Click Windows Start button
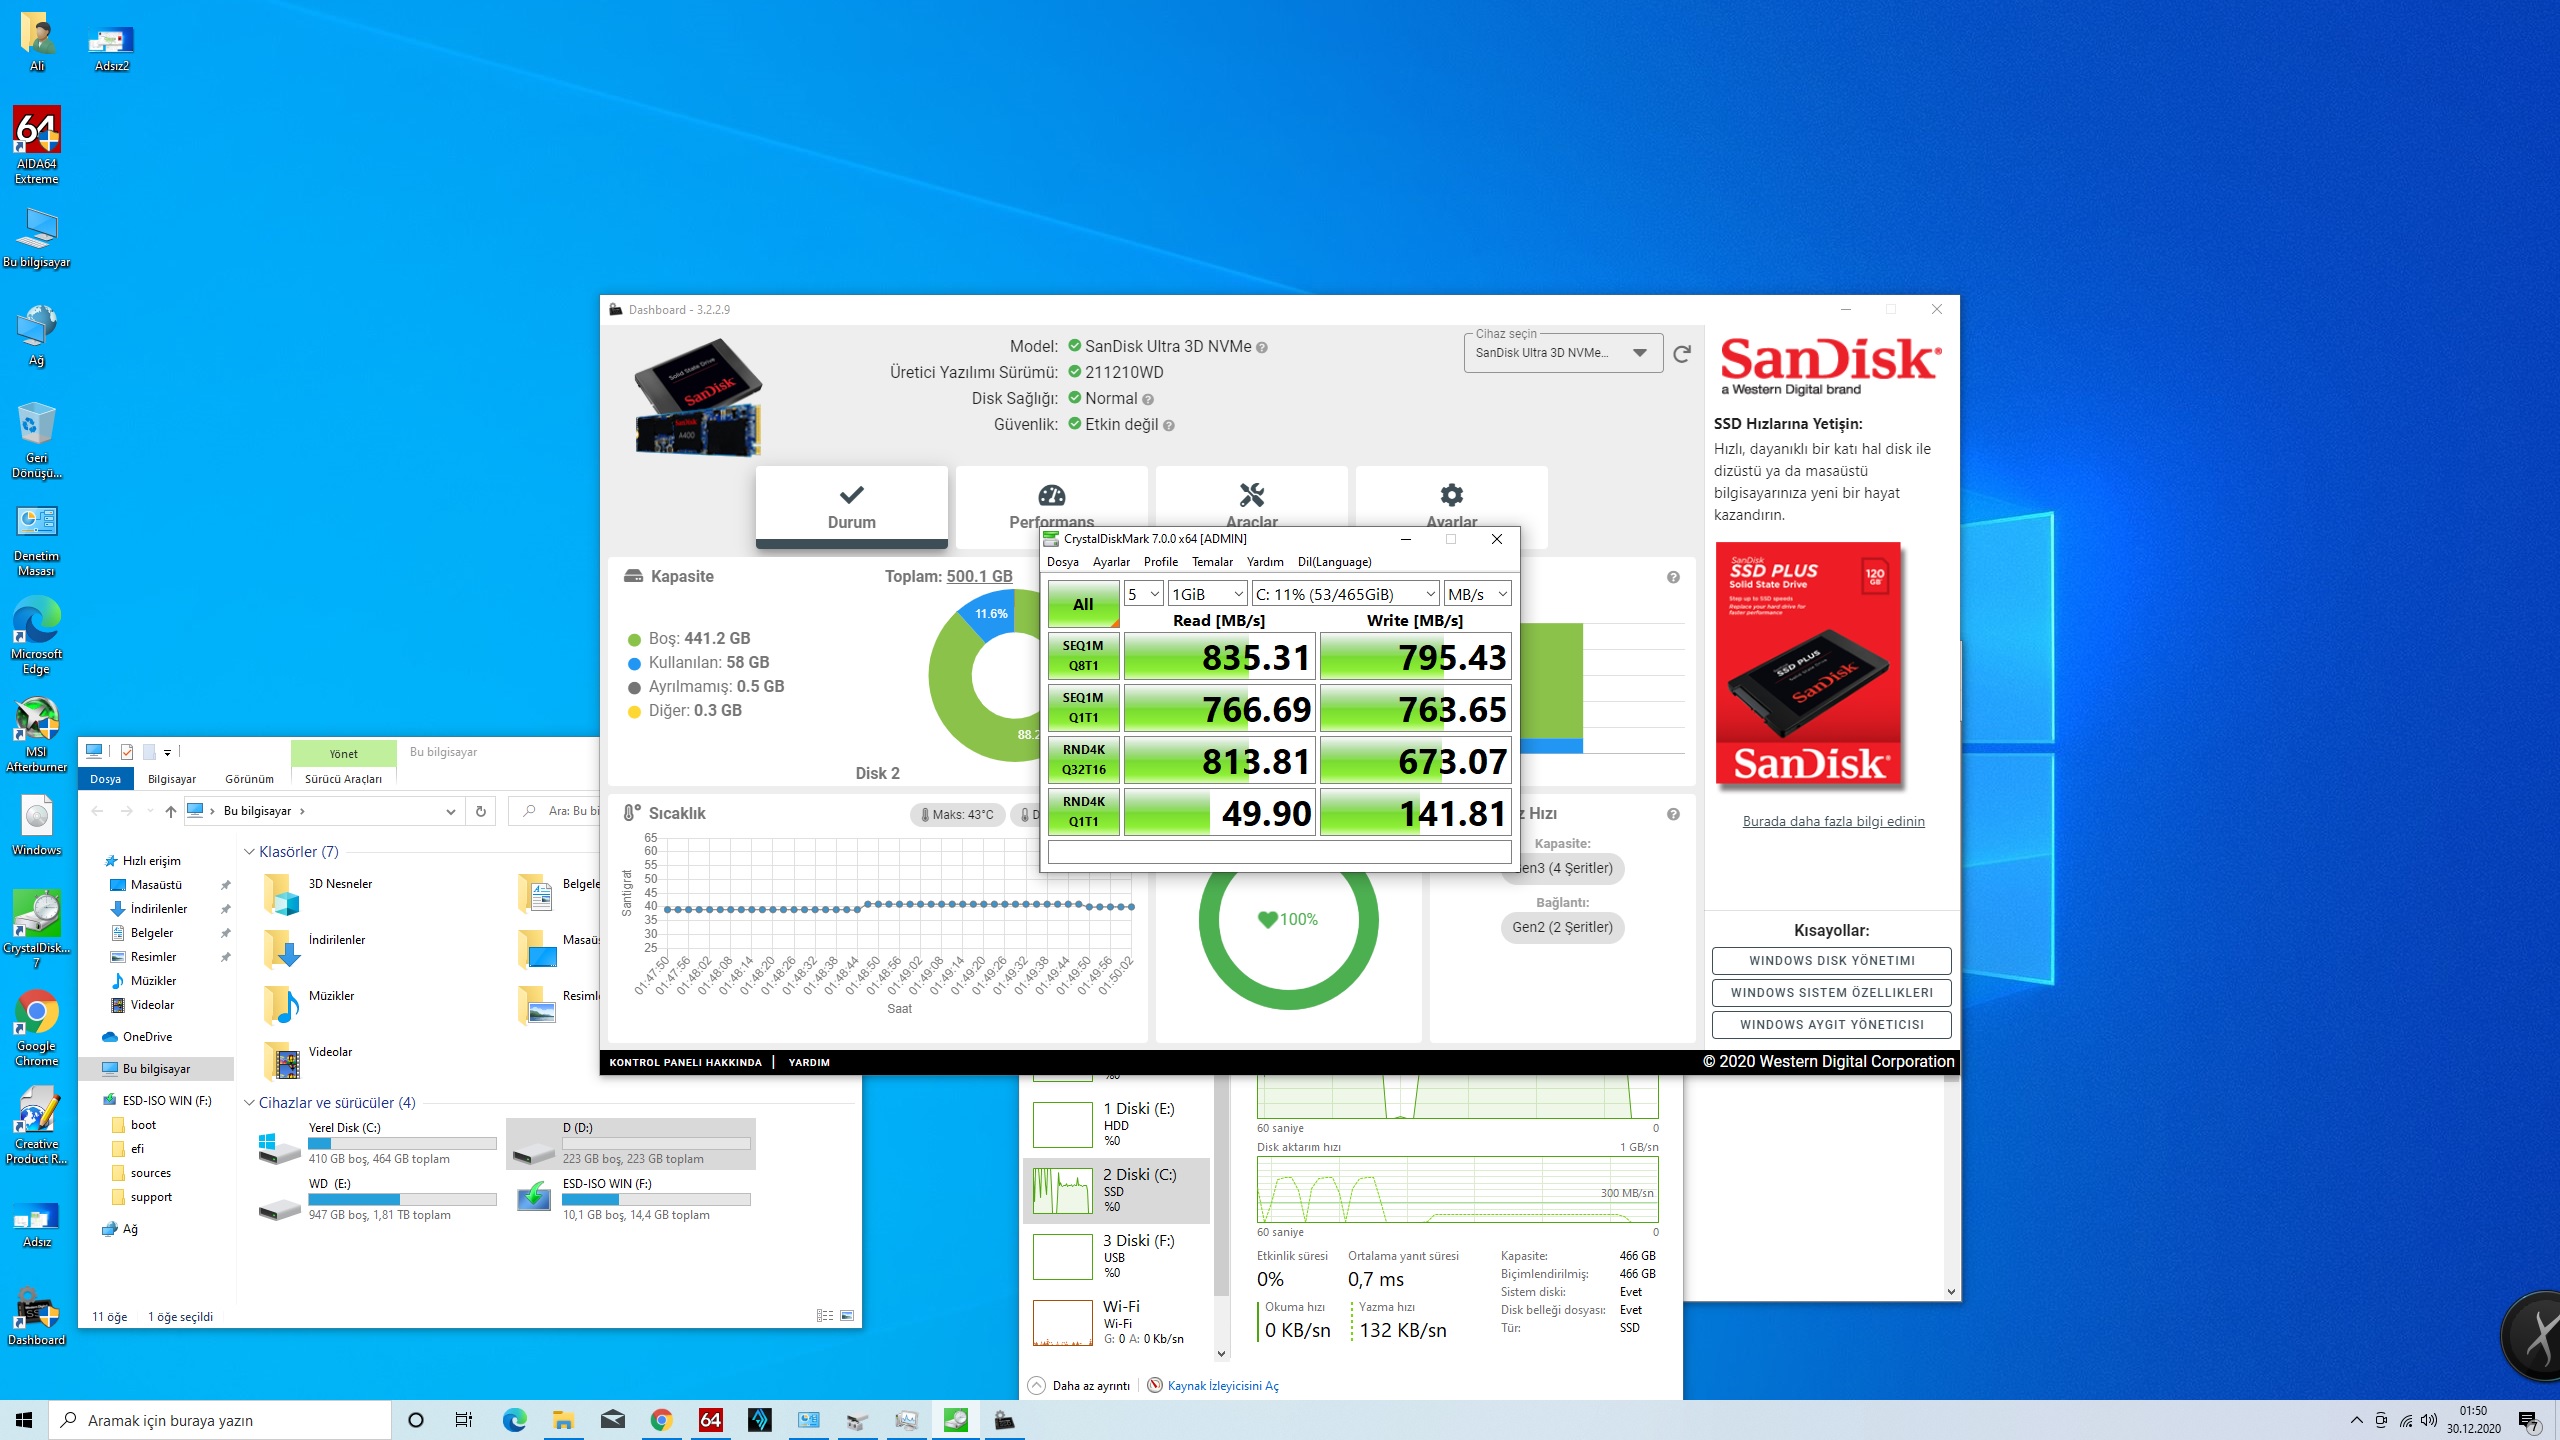The image size is (2560, 1440). (x=24, y=1420)
